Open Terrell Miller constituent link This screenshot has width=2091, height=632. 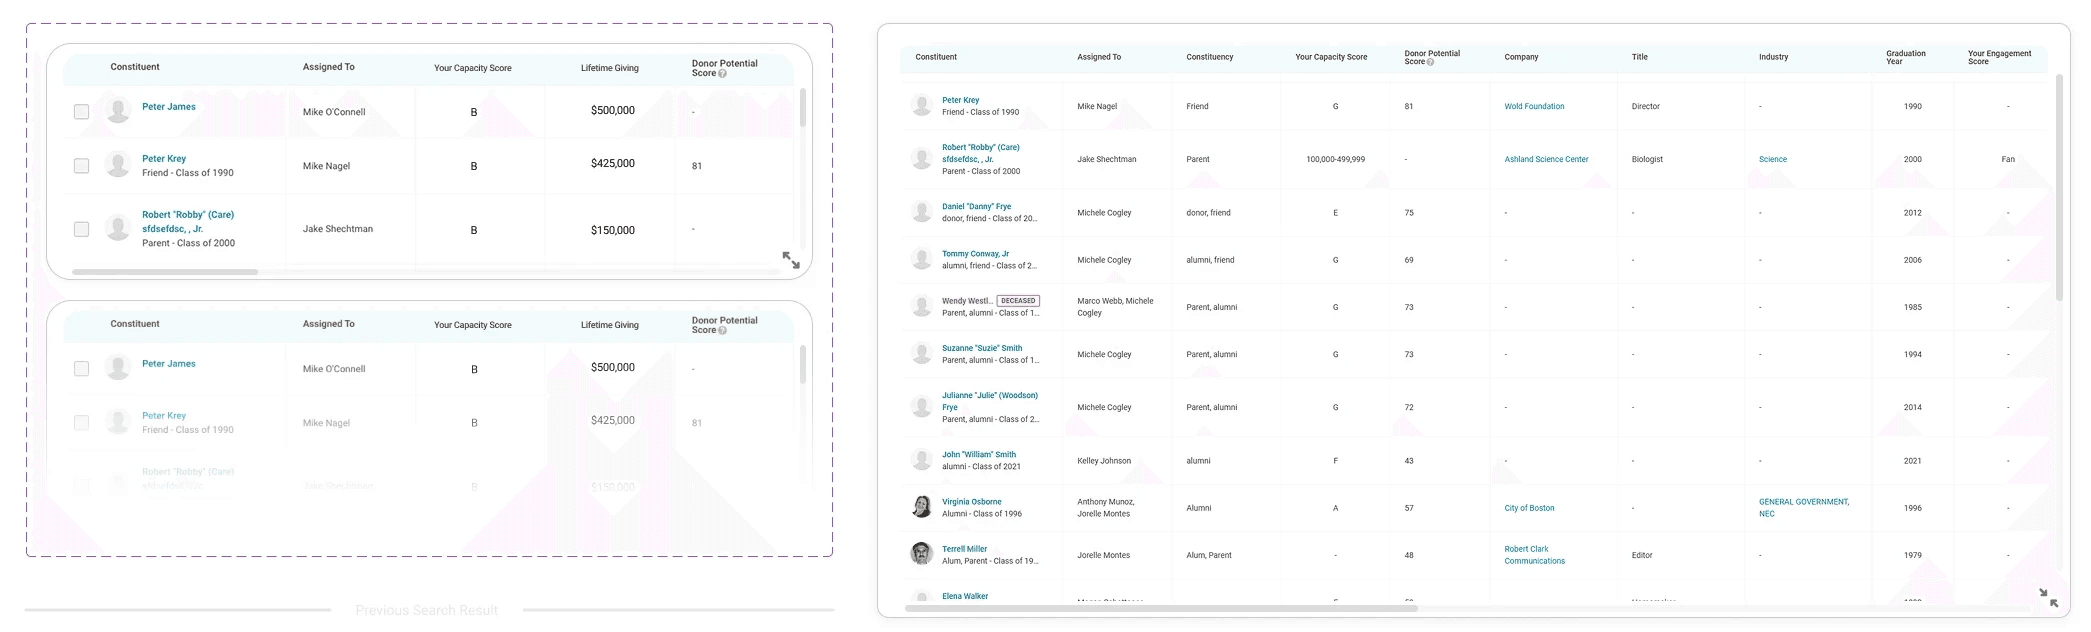point(964,549)
